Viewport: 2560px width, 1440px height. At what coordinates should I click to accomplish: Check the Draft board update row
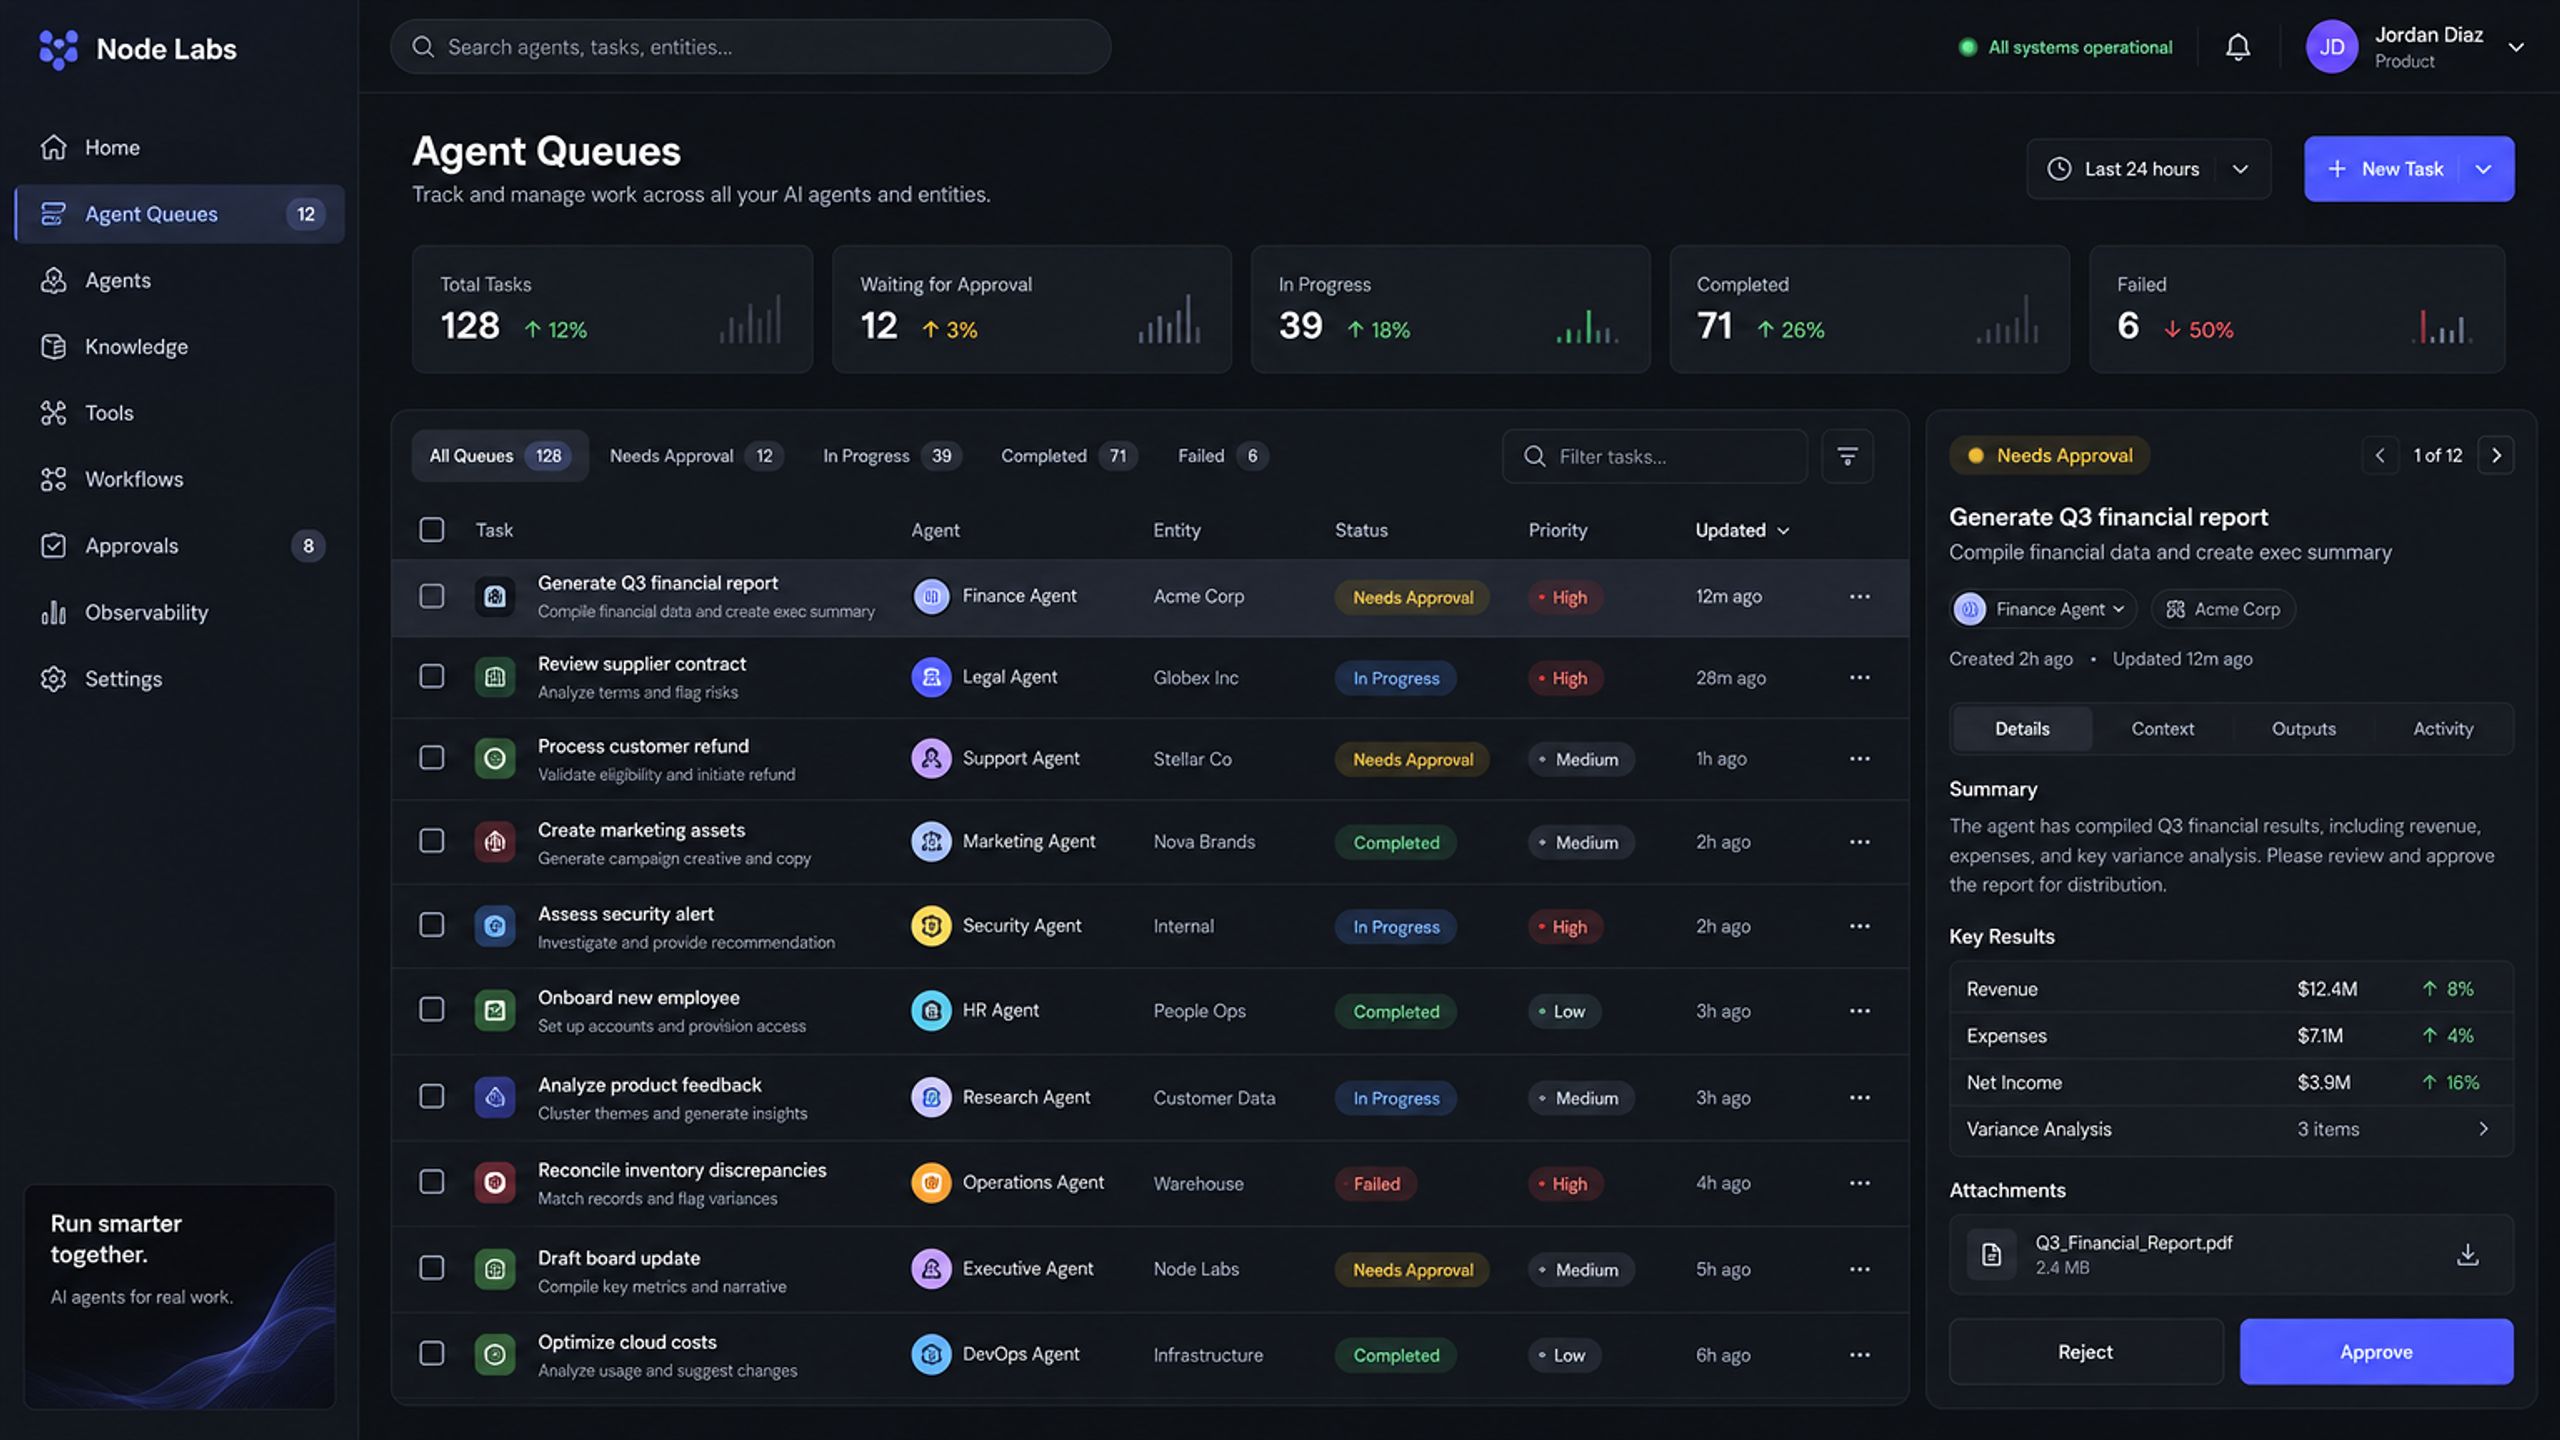pyautogui.click(x=431, y=1268)
